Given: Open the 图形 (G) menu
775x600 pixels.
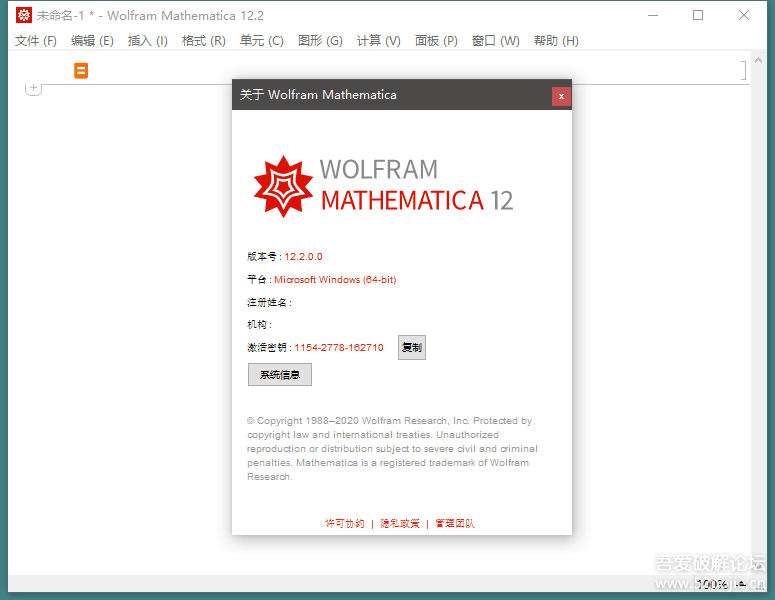Looking at the screenshot, I should tap(320, 41).
